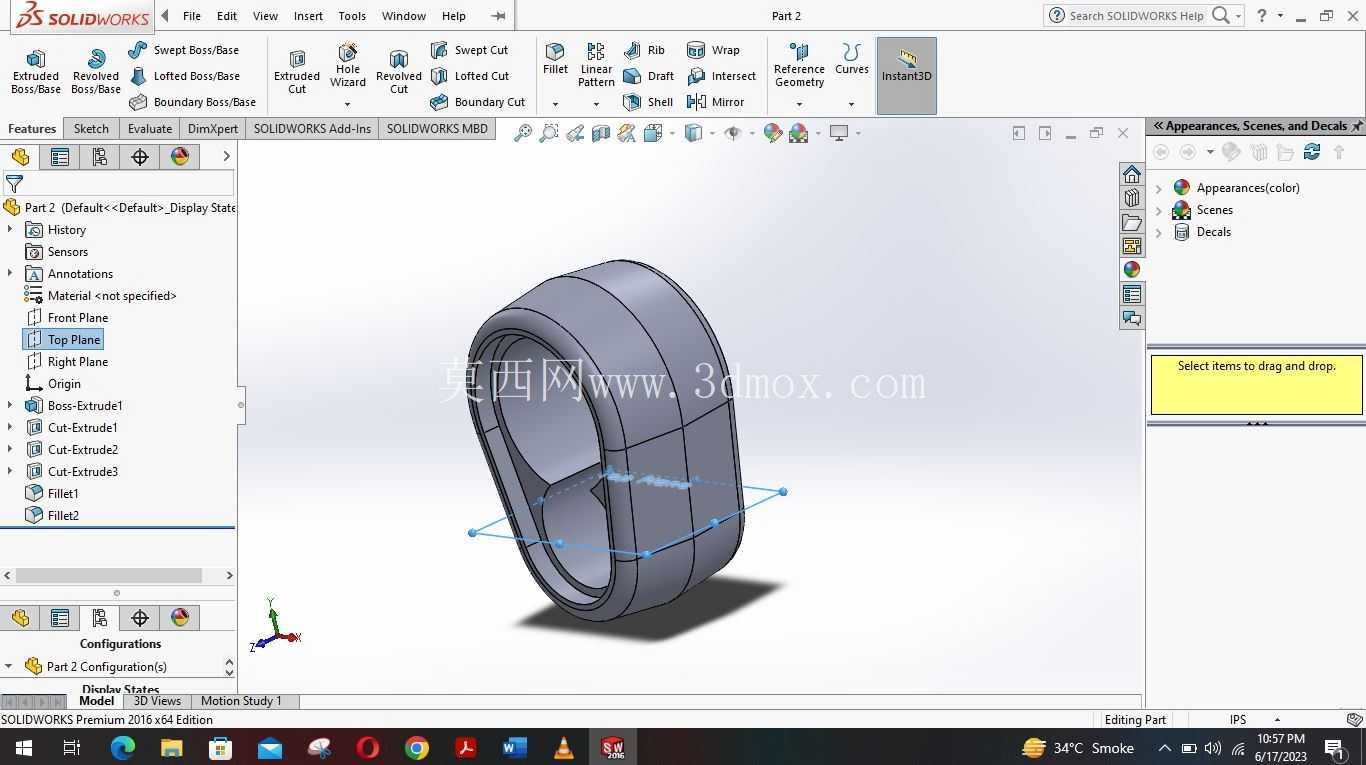
Task: Choose Boundary Boss/Base feature
Action: pyautogui.click(x=193, y=102)
